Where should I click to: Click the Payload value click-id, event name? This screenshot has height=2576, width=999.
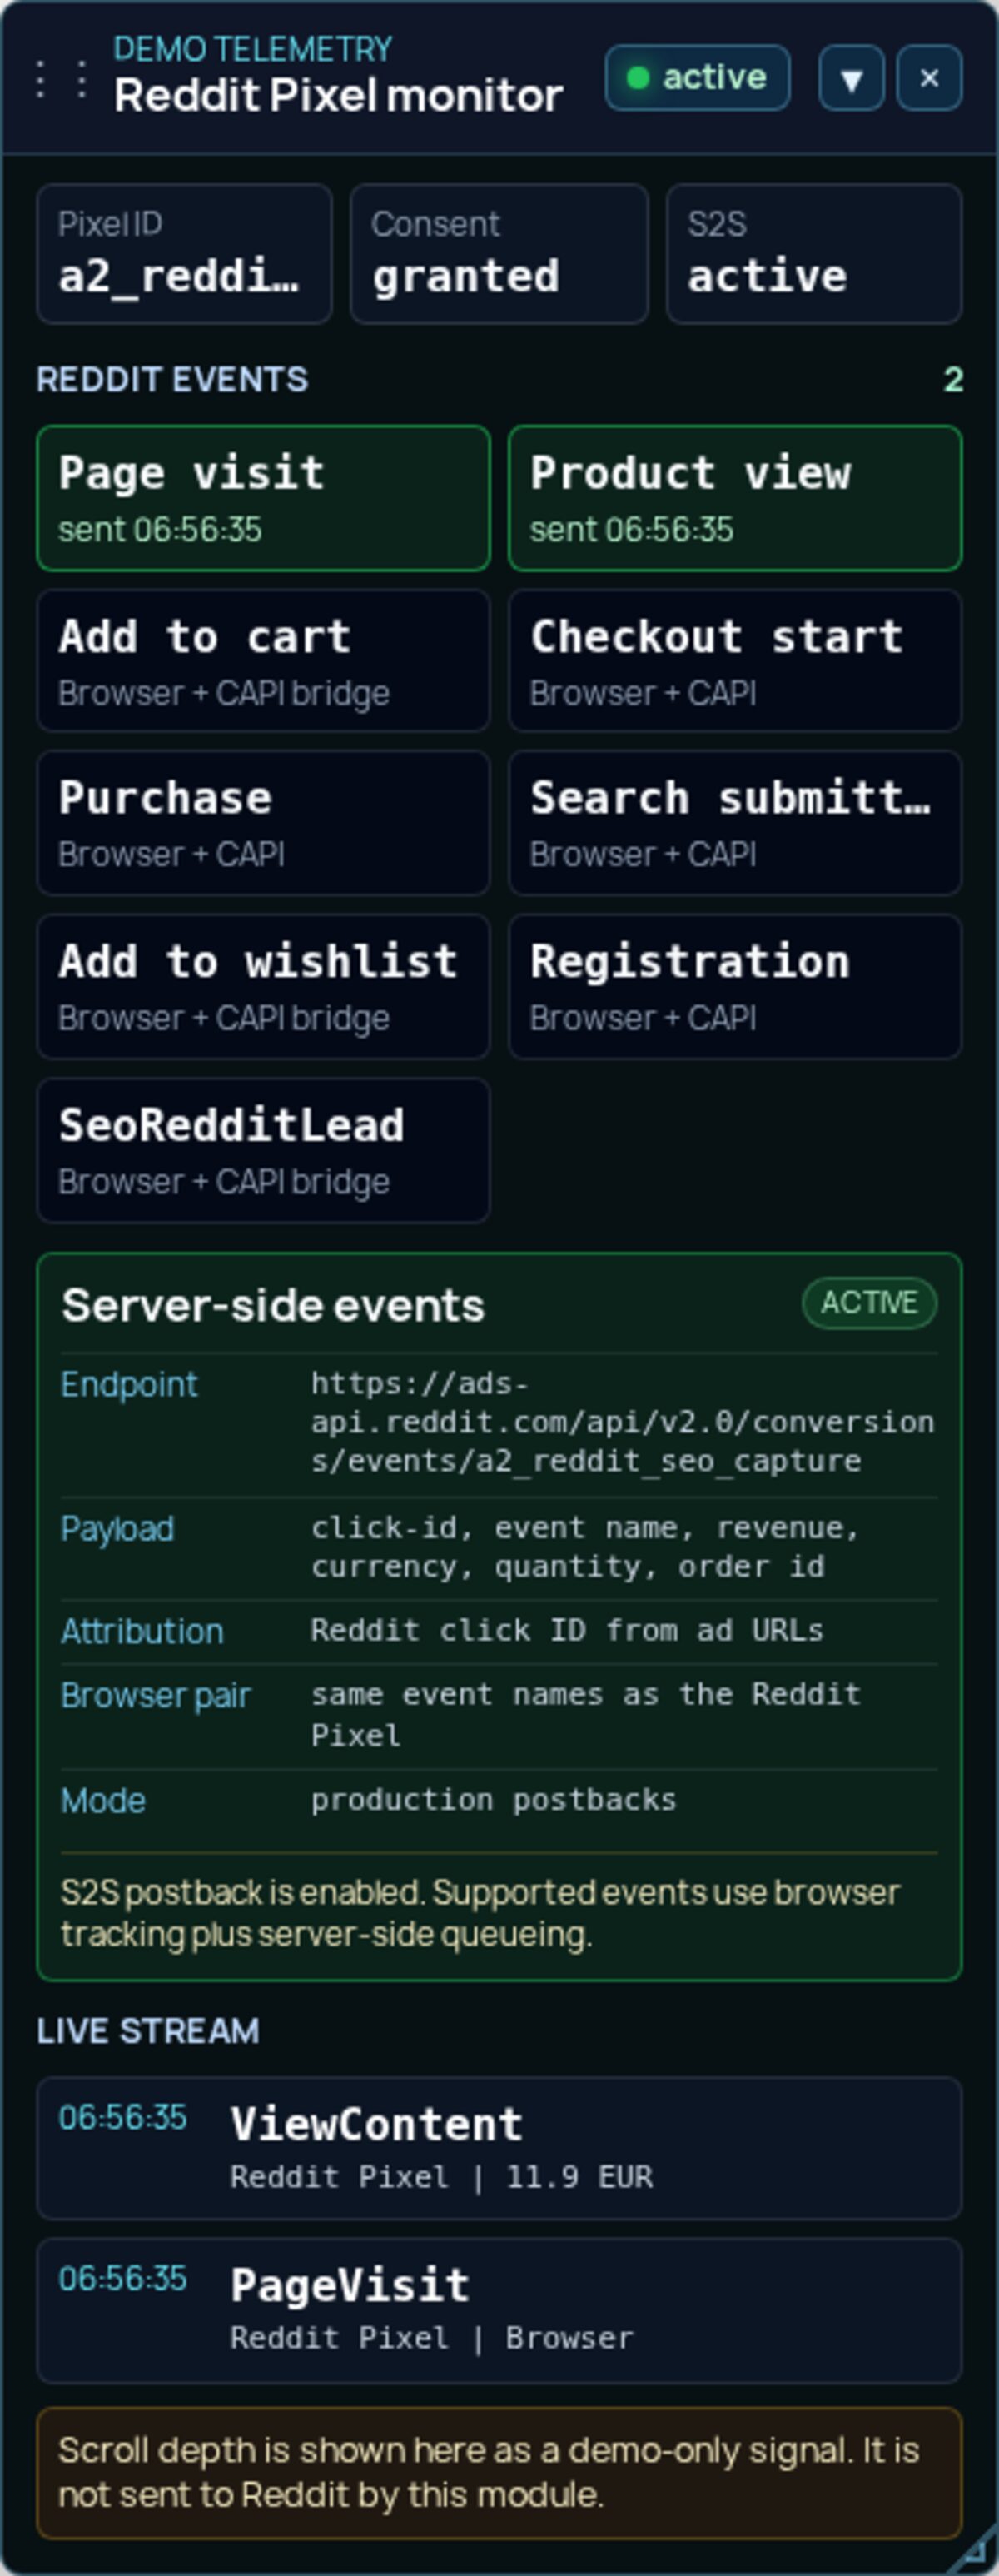point(584,1547)
